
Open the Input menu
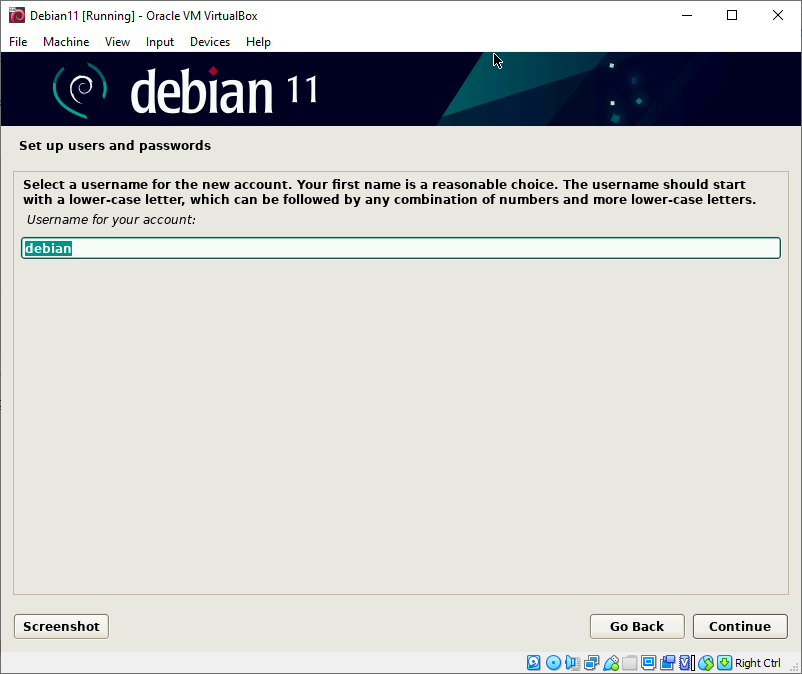pos(160,42)
